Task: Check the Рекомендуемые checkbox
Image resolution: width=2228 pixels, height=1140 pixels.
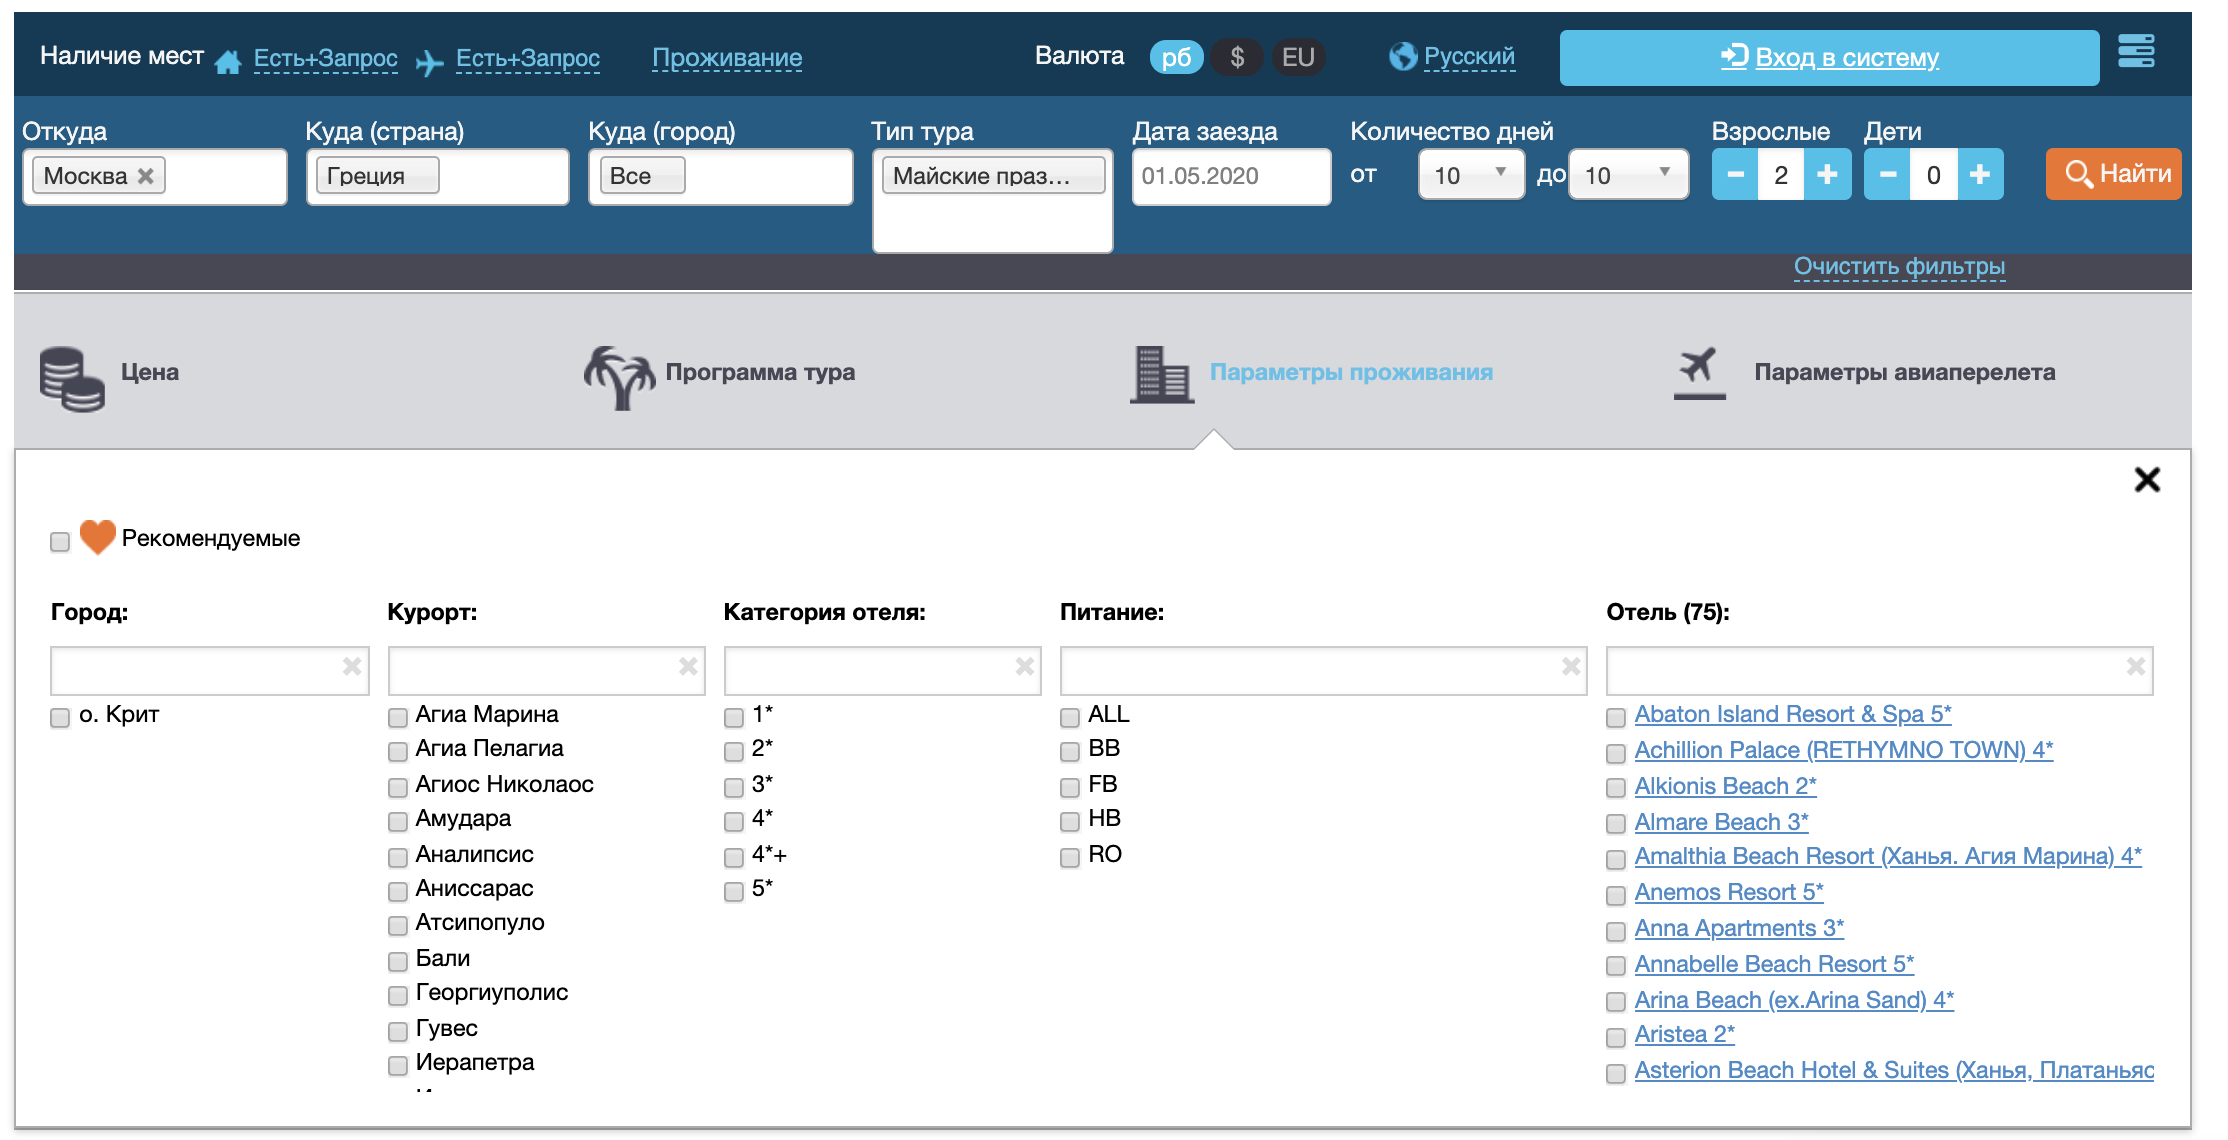Action: point(60,542)
